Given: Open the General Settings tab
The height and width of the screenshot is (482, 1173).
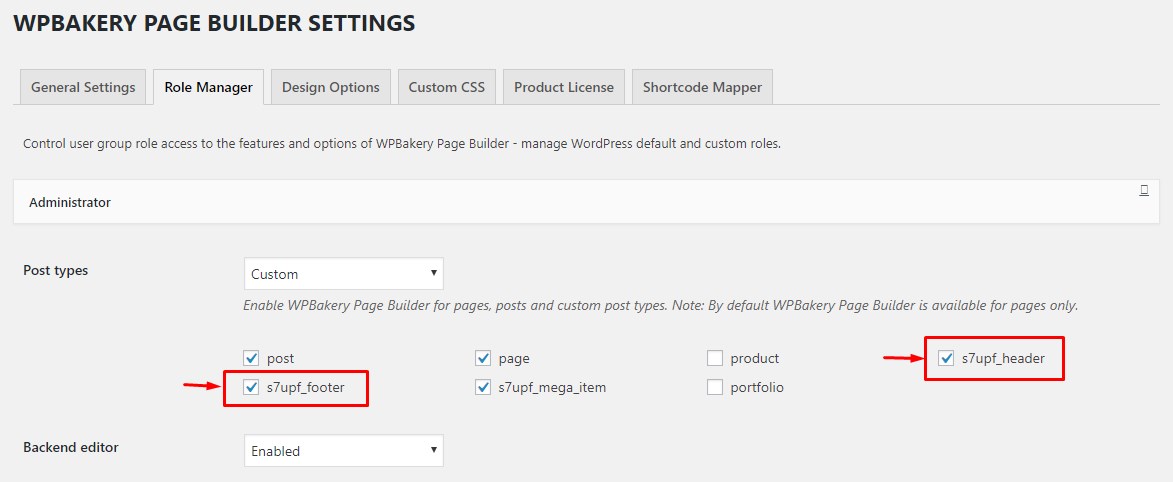Looking at the screenshot, I should [83, 87].
